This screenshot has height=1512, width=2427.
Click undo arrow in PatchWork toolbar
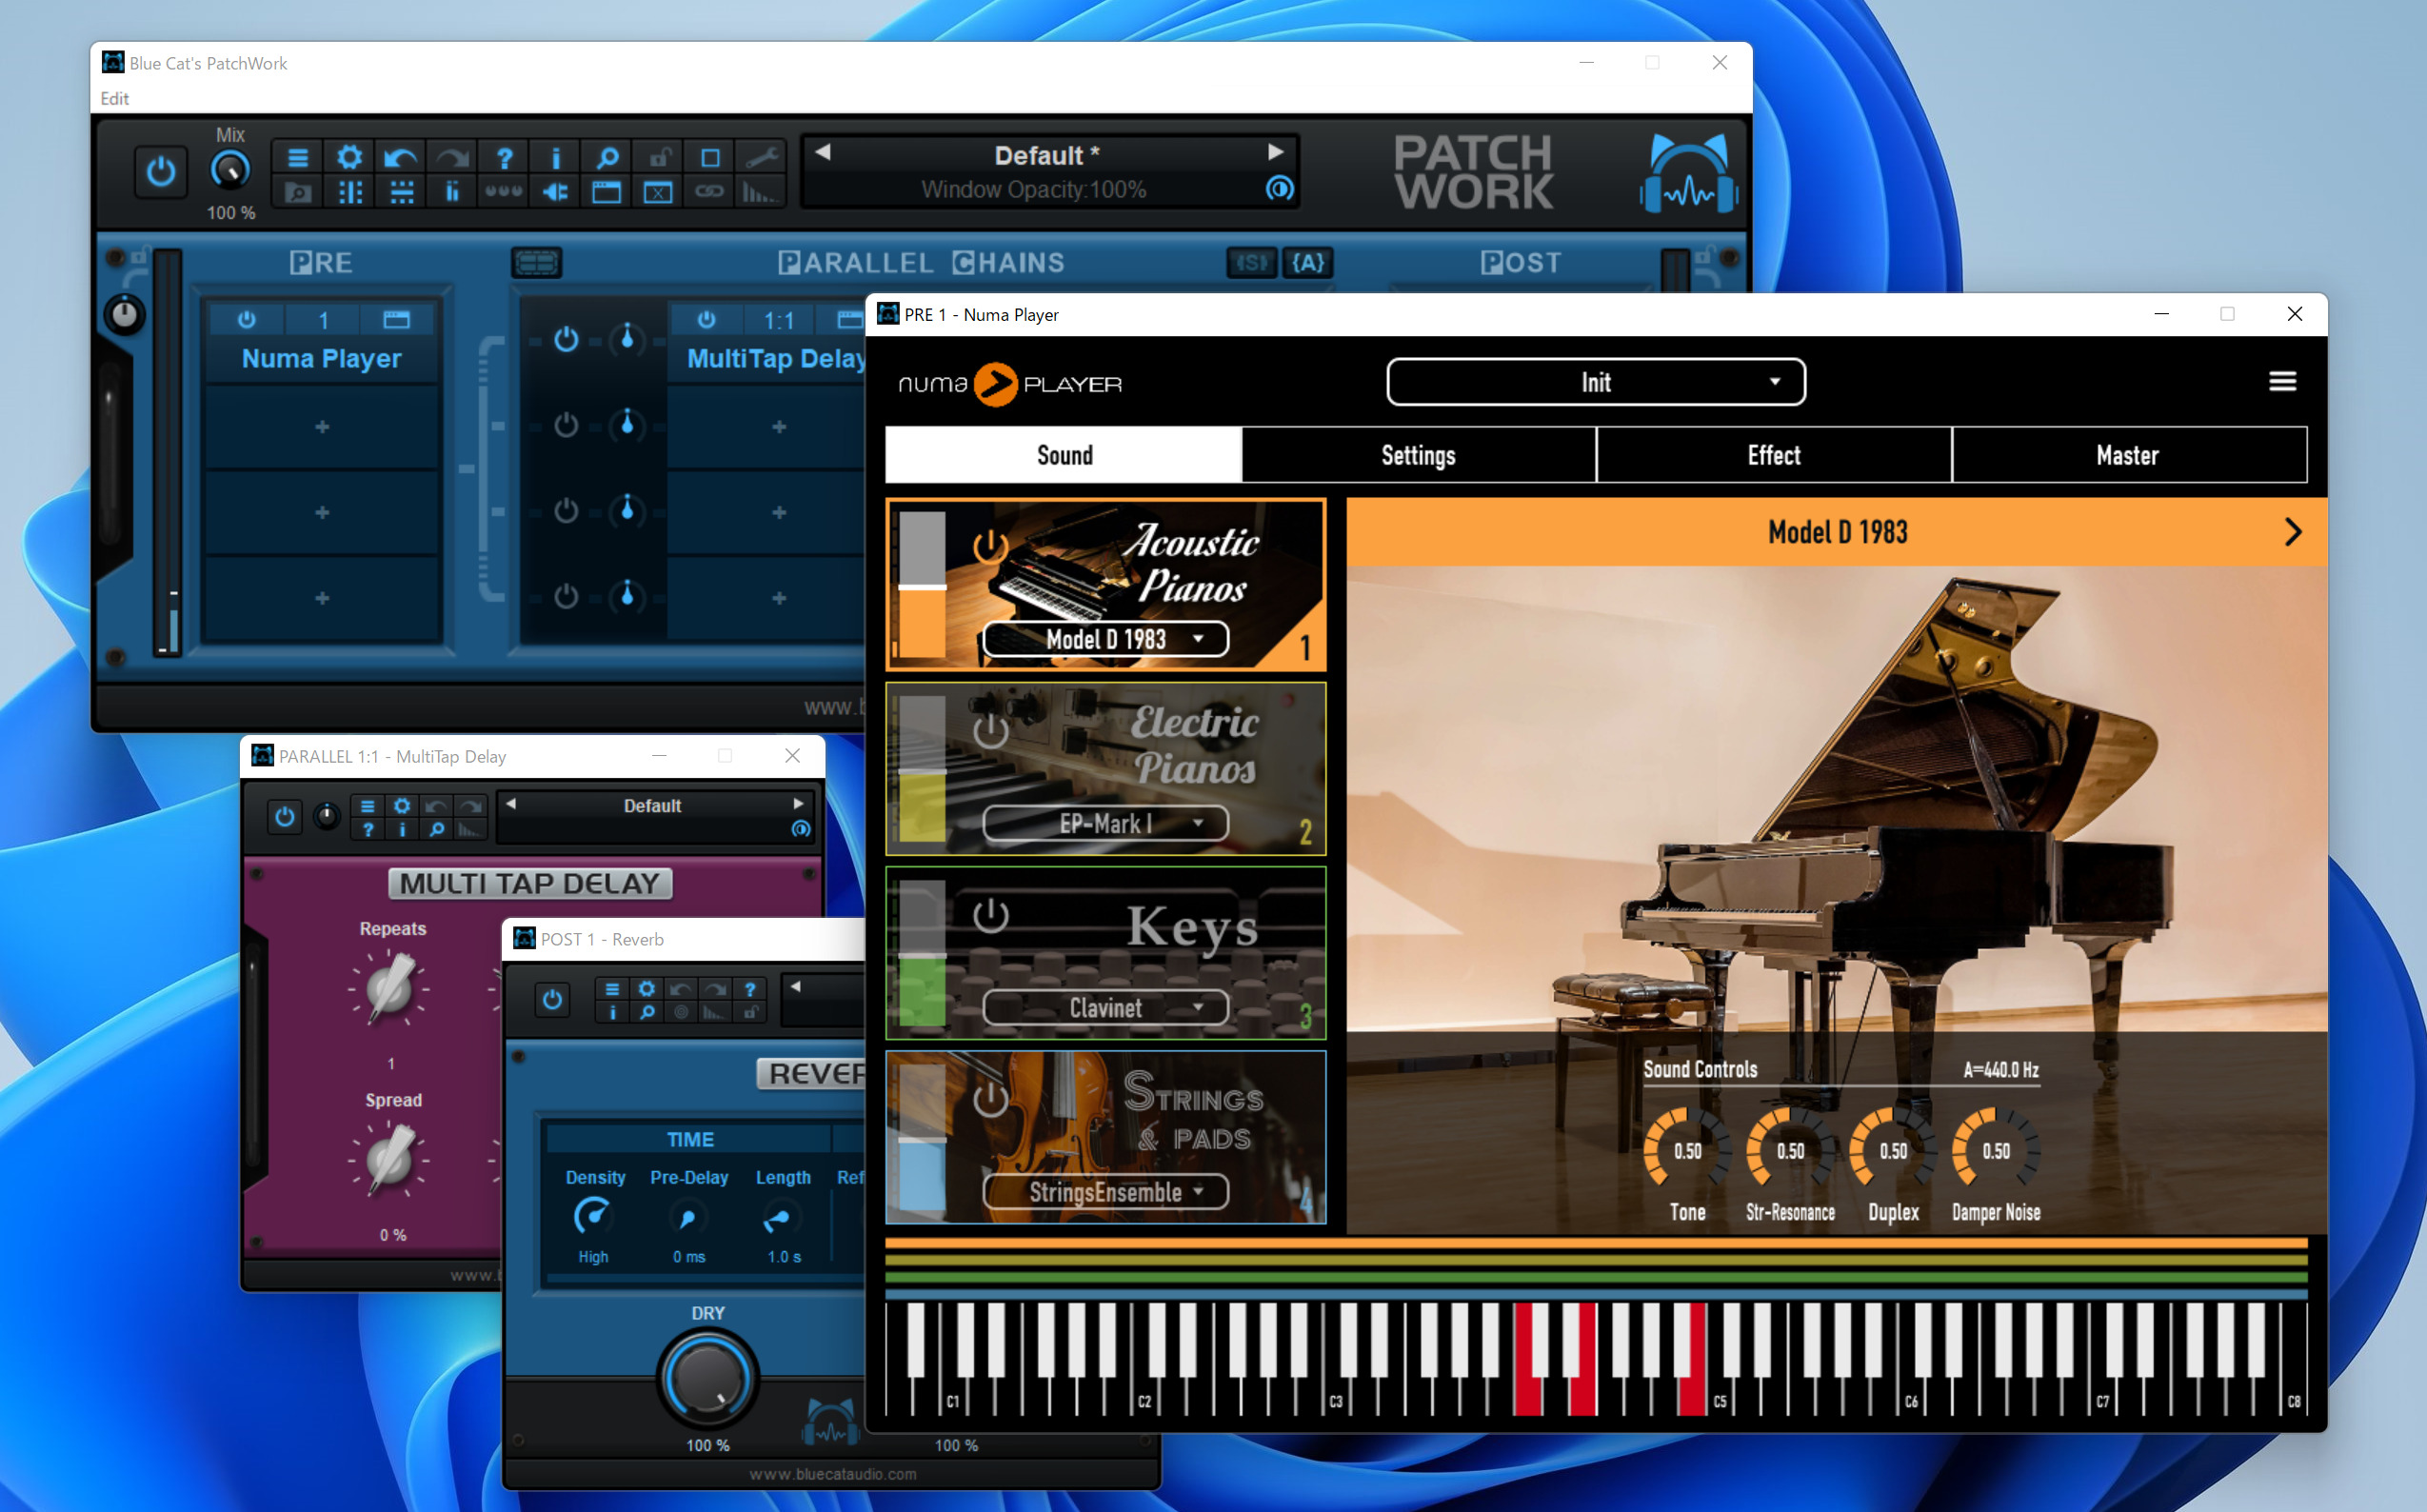[401, 157]
